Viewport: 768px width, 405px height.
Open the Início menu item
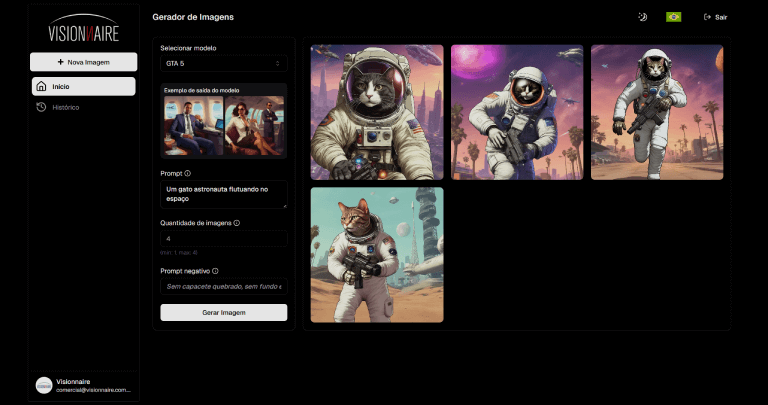tap(84, 87)
